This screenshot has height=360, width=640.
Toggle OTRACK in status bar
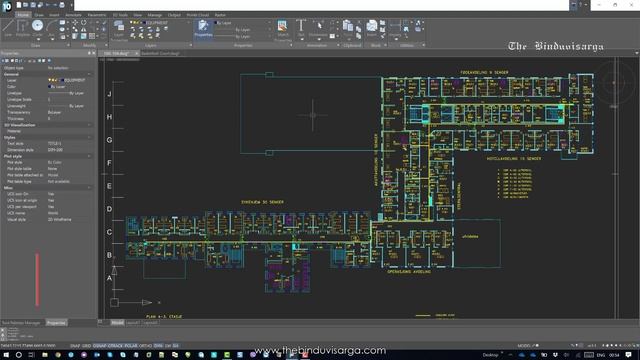tap(116, 346)
